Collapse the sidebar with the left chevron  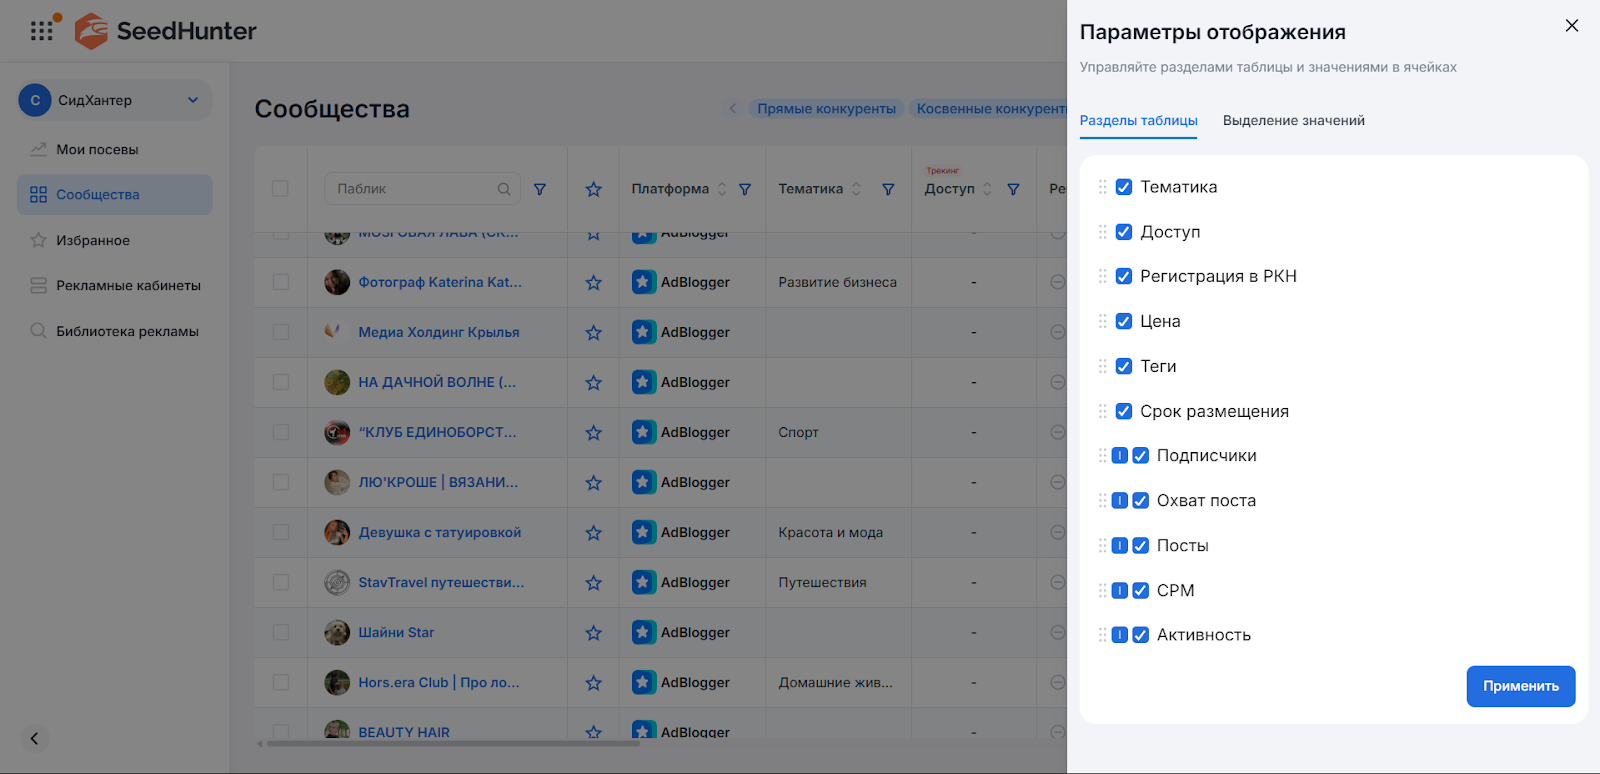tap(34, 739)
